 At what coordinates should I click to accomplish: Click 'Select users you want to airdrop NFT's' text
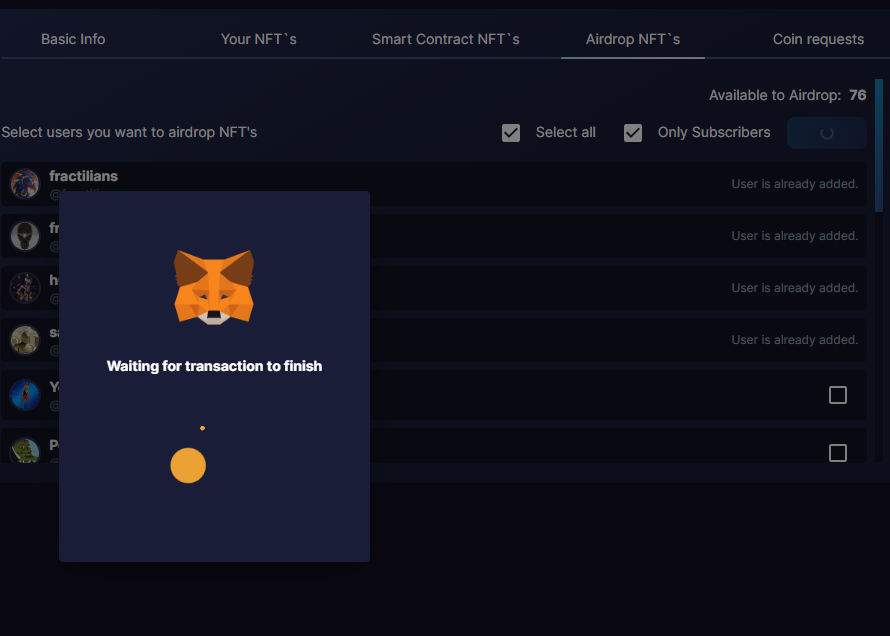tap(129, 132)
